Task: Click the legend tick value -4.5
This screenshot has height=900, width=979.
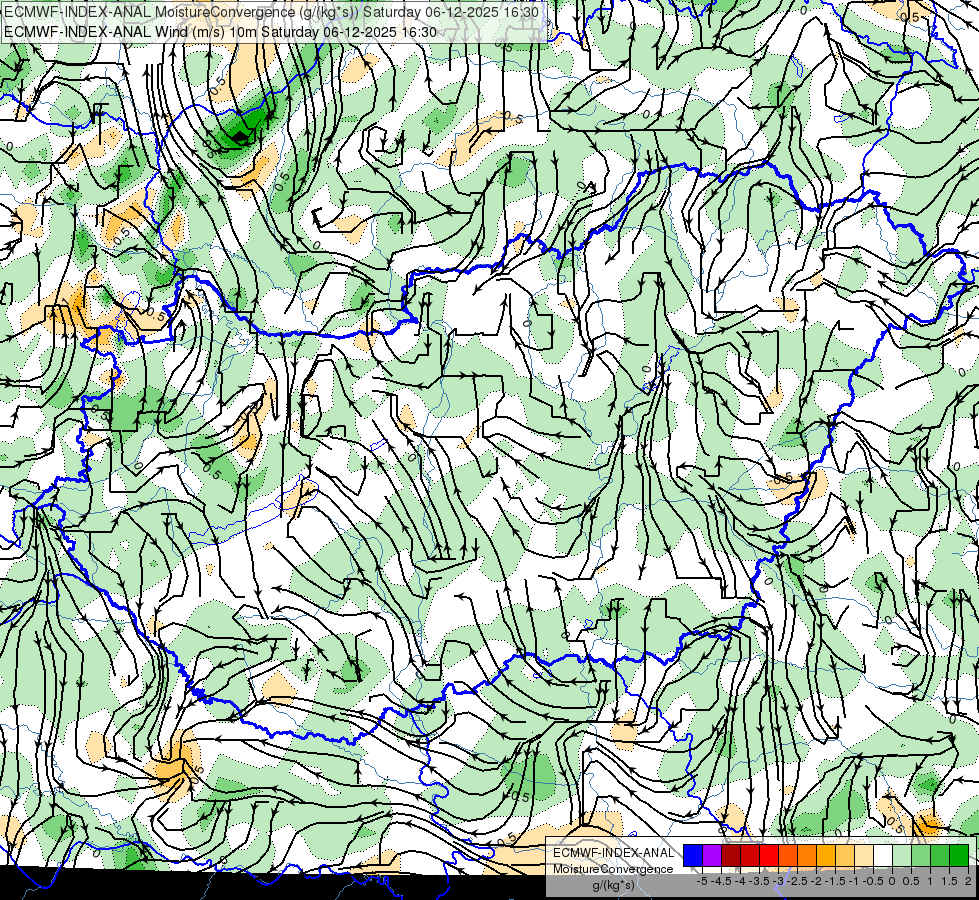Action: coord(721,881)
